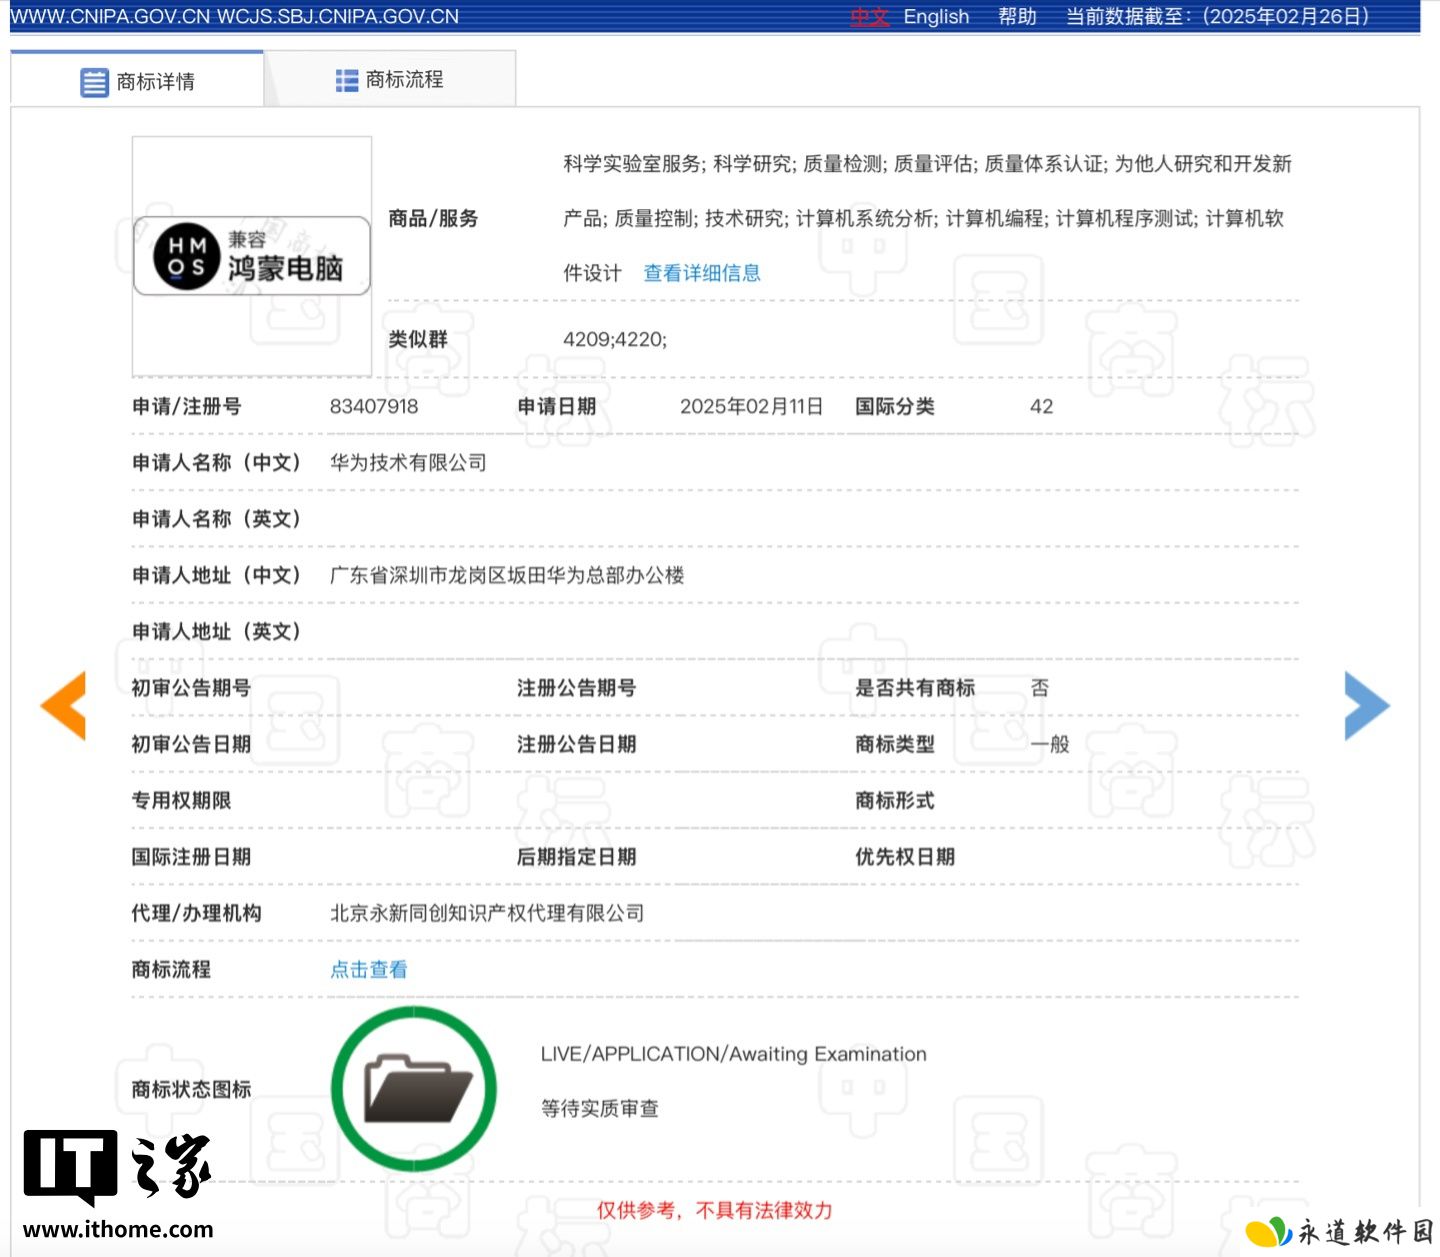Open 点击查看 trademark process link
This screenshot has width=1440, height=1257.
tap(369, 969)
